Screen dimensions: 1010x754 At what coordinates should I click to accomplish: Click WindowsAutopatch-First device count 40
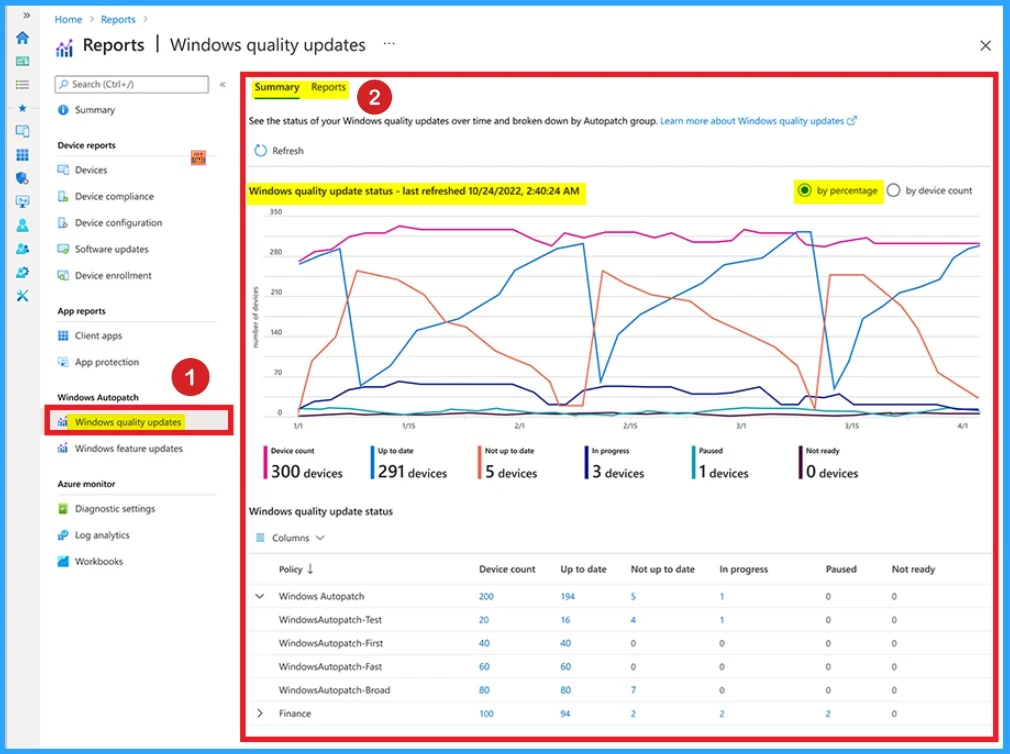click(484, 643)
